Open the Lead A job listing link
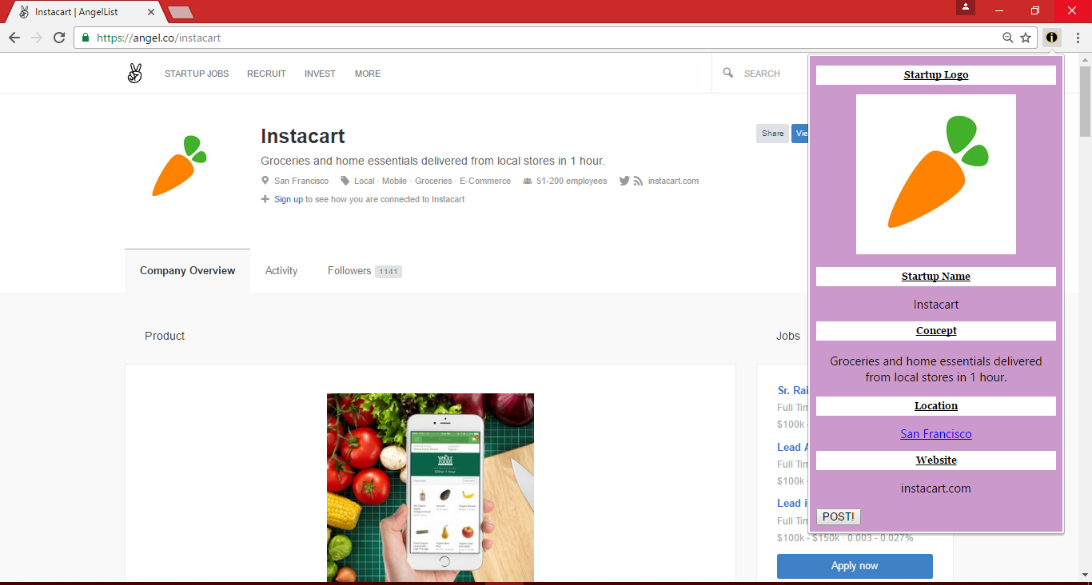Image resolution: width=1092 pixels, height=585 pixels. click(x=793, y=448)
